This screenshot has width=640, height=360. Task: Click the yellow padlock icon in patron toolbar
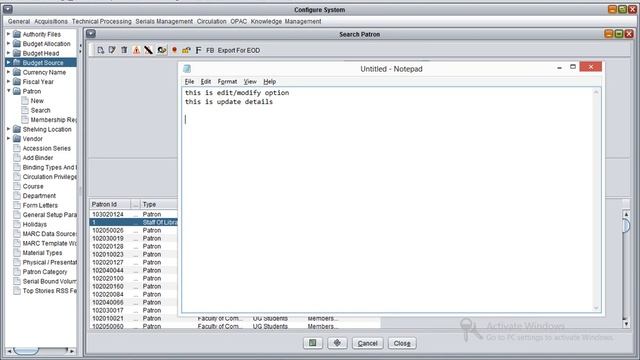(x=186, y=50)
